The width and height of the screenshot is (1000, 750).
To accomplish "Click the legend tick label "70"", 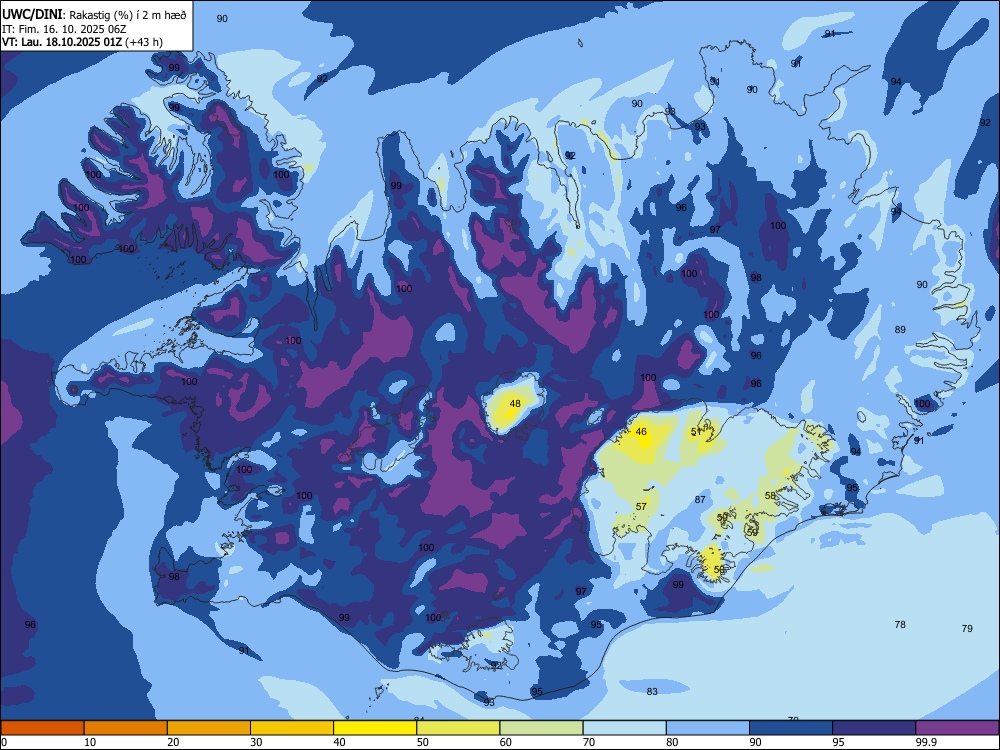I will point(589,742).
